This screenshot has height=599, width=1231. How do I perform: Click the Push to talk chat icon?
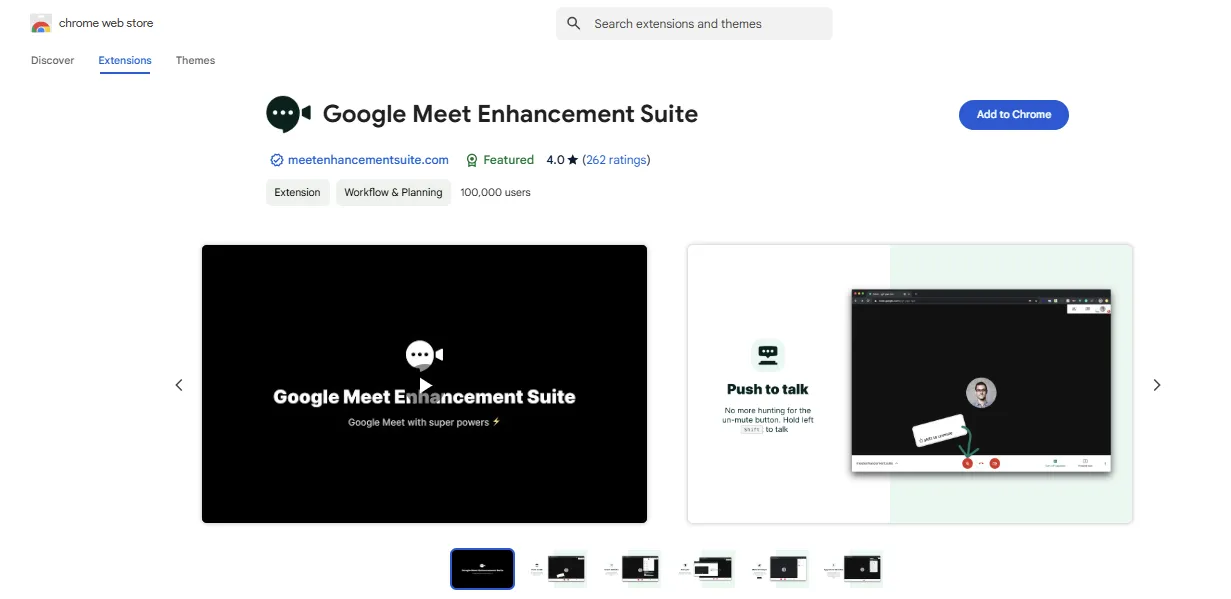point(768,354)
